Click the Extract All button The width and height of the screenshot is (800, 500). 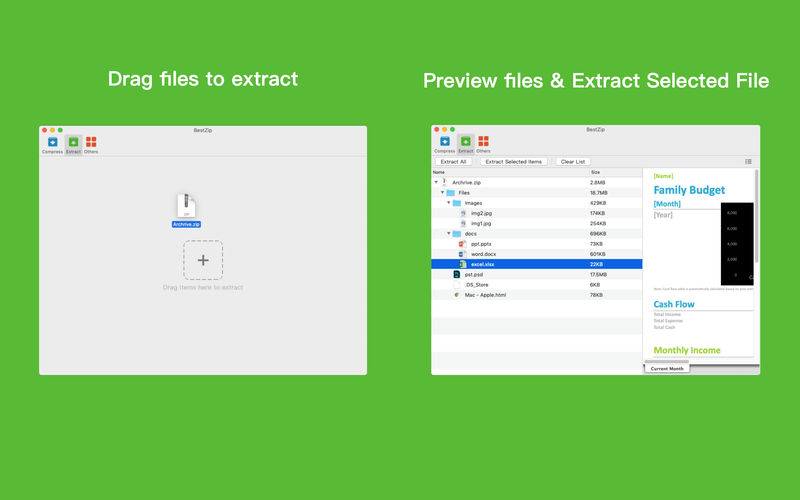[x=453, y=162]
